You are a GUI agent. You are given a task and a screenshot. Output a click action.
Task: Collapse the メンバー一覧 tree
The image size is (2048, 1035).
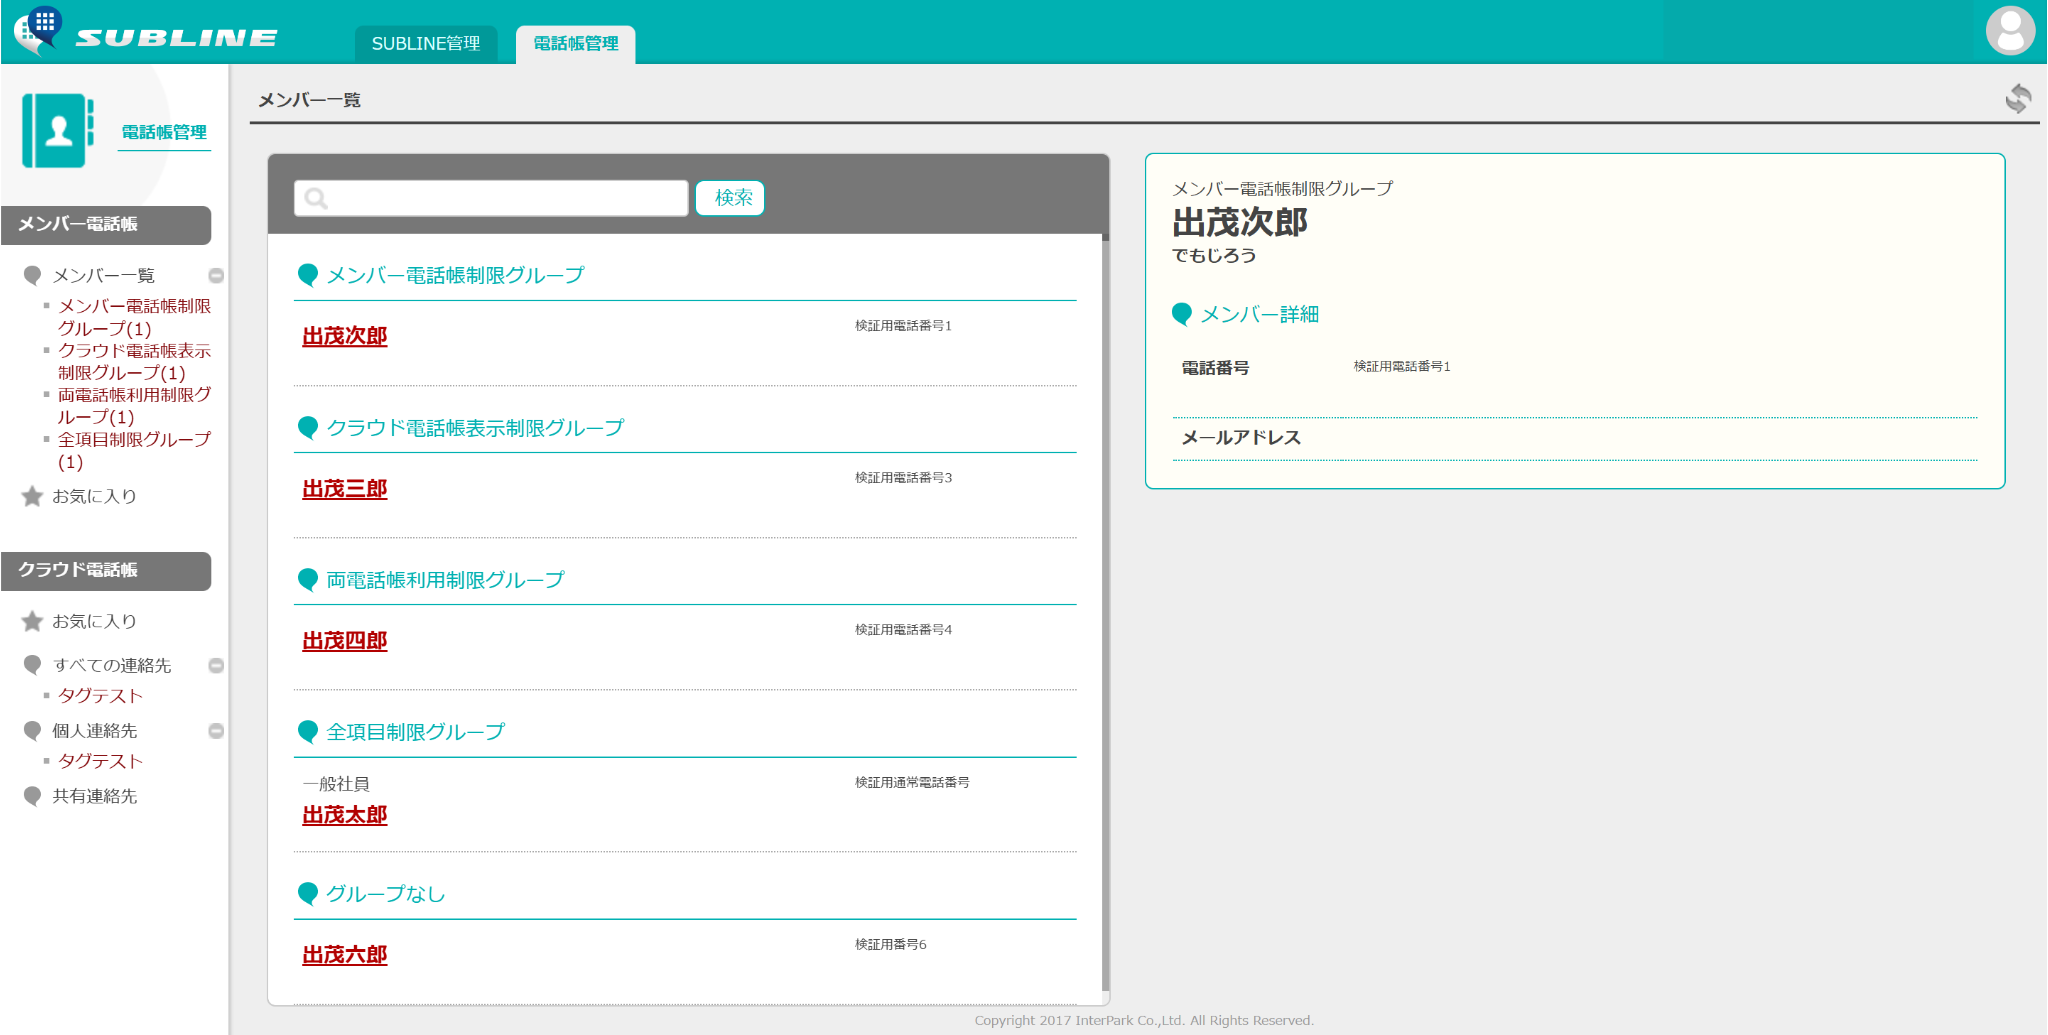click(216, 275)
